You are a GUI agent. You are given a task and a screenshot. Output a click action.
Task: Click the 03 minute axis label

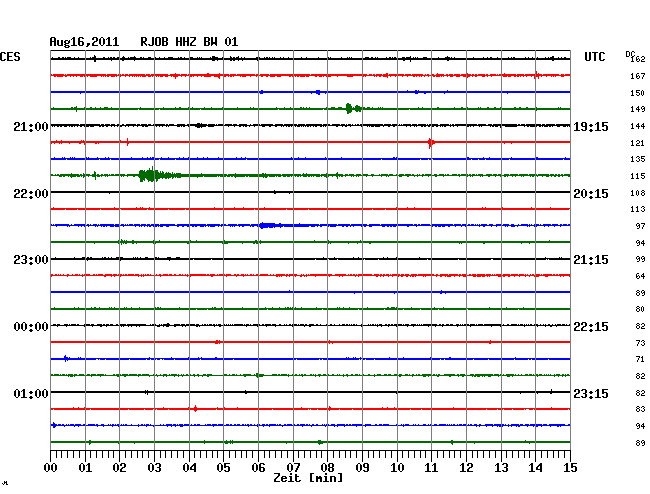[x=154, y=468]
